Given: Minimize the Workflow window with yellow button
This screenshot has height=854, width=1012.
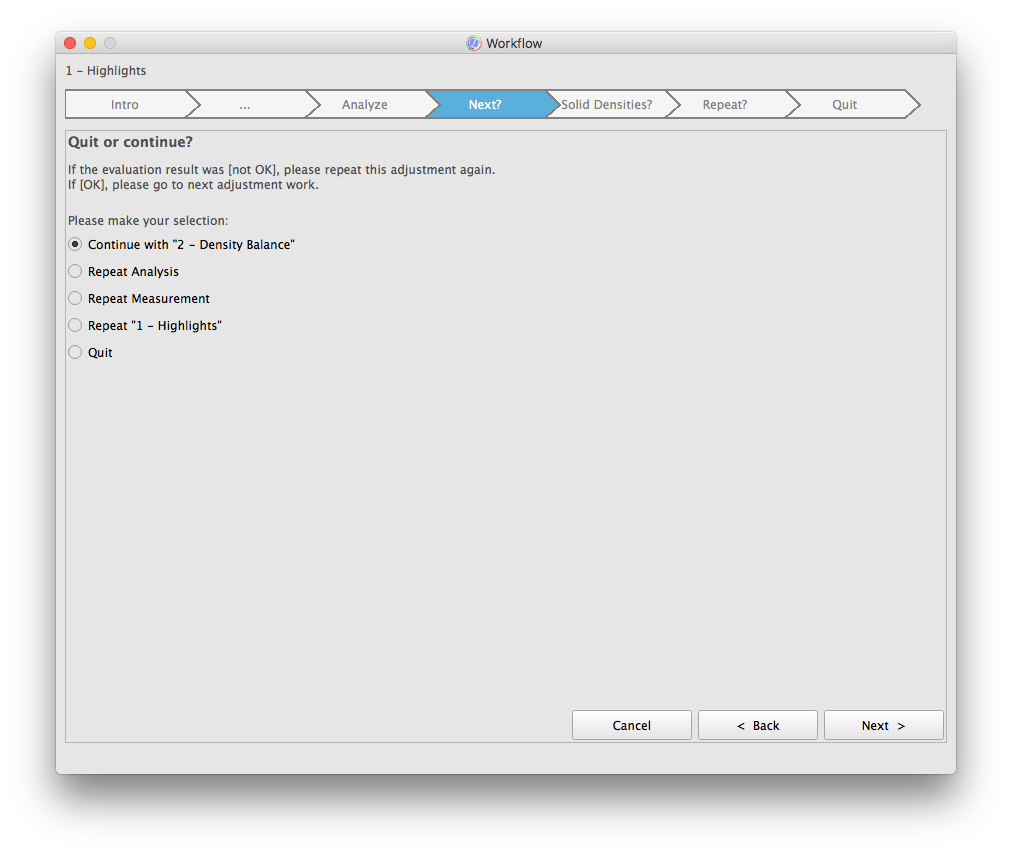Looking at the screenshot, I should click(90, 43).
